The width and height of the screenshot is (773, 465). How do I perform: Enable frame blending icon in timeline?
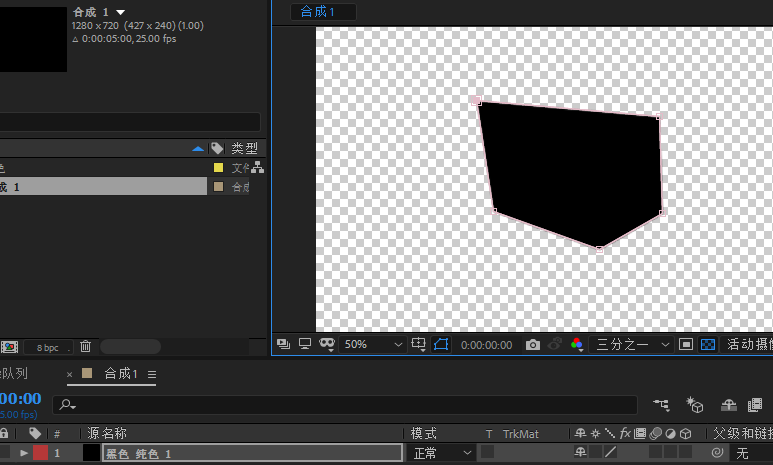pyautogui.click(x=755, y=405)
